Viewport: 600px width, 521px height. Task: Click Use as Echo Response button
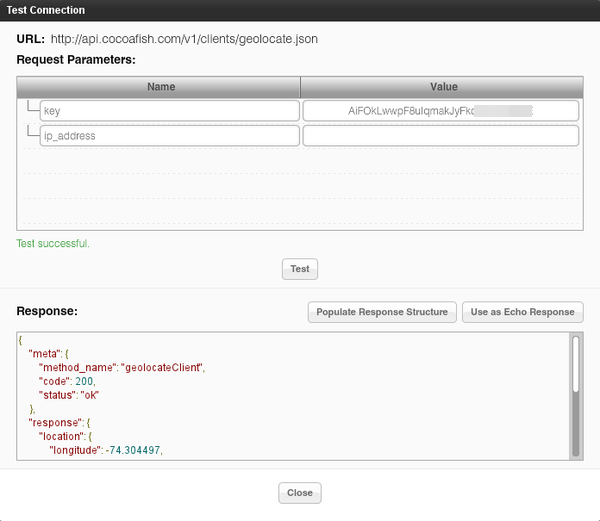click(x=522, y=312)
